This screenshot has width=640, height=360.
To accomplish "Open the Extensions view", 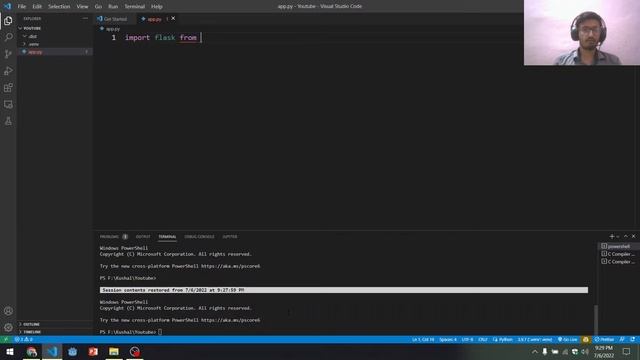I will (8, 88).
